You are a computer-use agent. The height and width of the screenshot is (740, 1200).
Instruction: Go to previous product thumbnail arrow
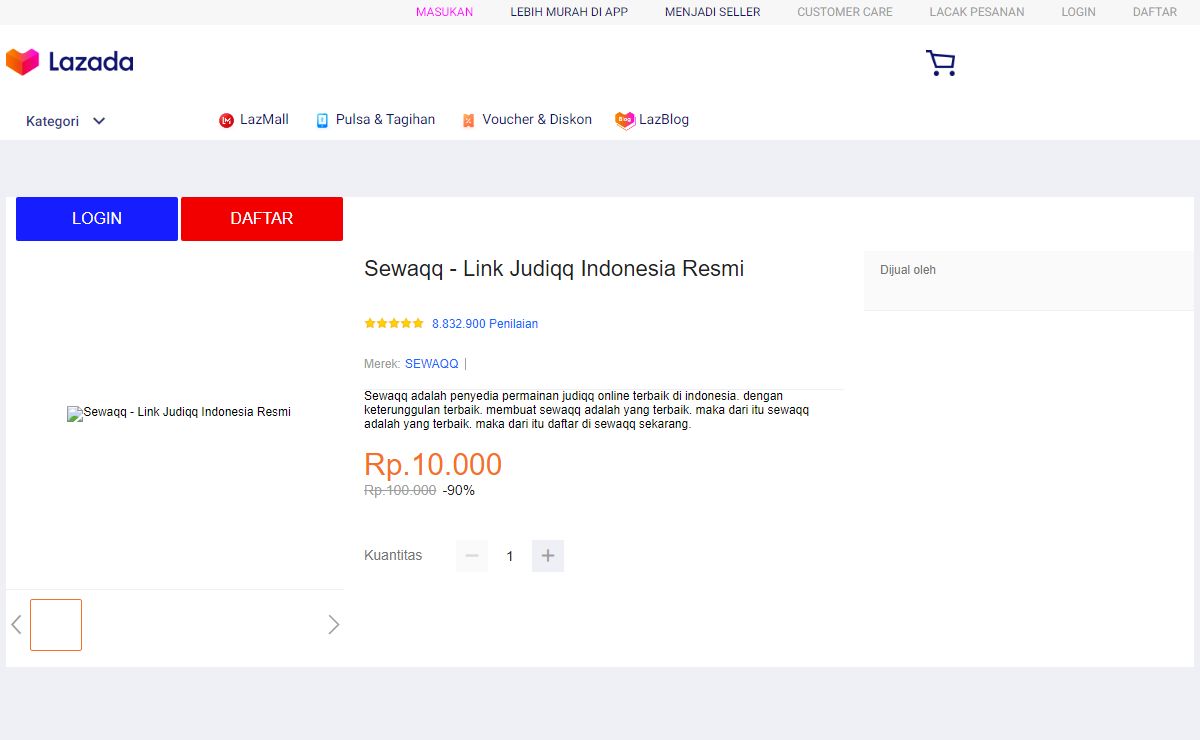tap(16, 625)
